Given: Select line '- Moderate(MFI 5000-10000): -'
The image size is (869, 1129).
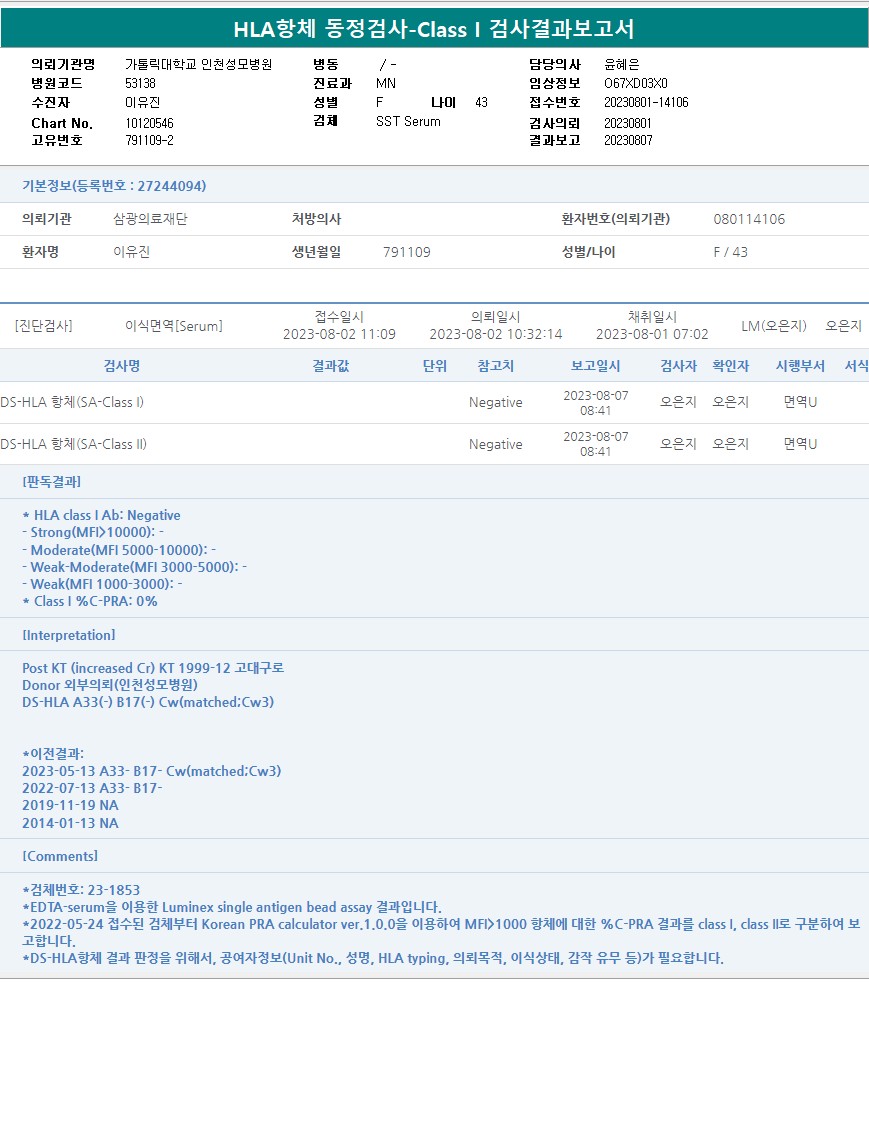Looking at the screenshot, I should 119,550.
